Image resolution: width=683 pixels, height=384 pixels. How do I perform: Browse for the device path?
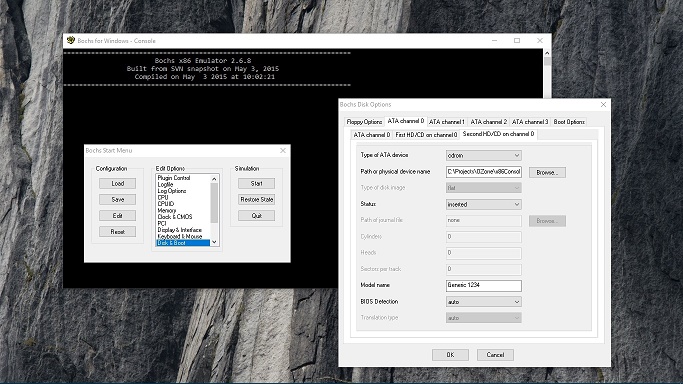[x=547, y=172]
